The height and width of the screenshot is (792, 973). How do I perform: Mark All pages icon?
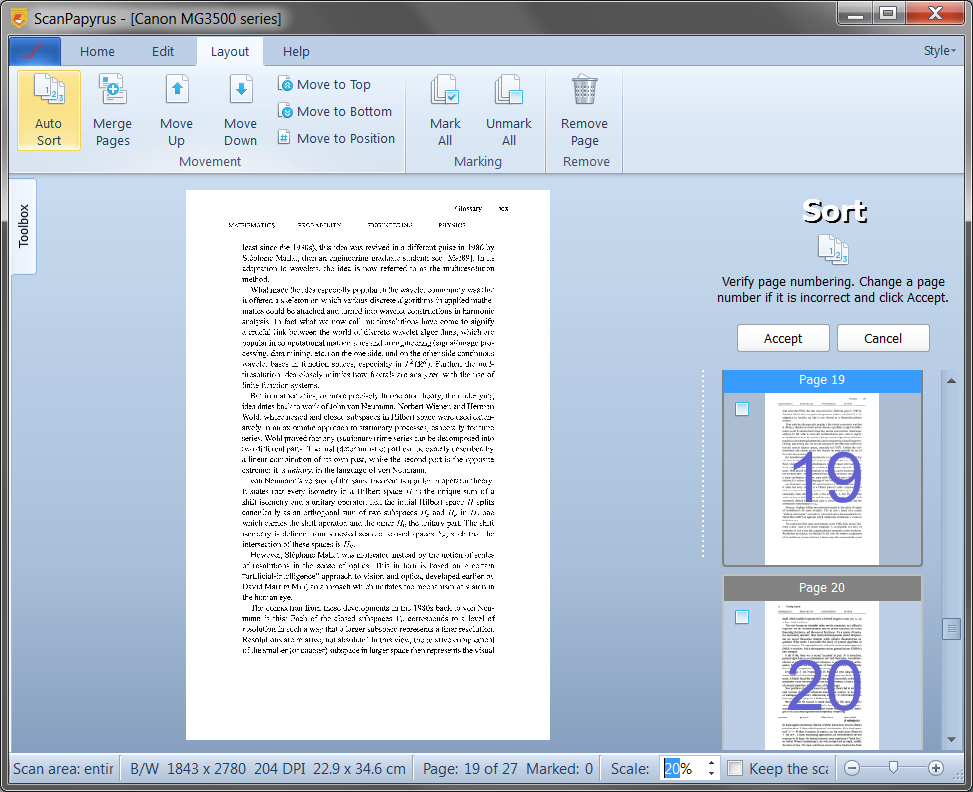[445, 90]
